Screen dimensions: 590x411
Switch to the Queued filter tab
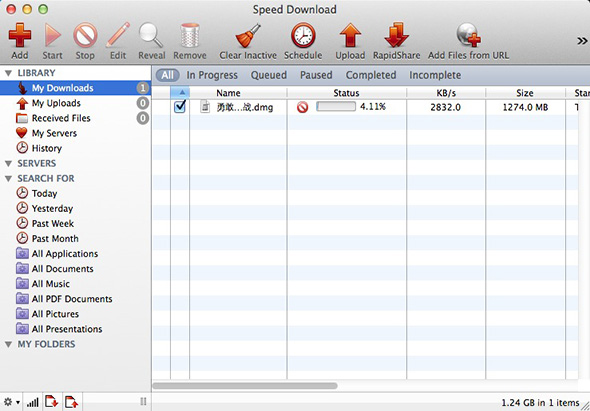point(269,75)
